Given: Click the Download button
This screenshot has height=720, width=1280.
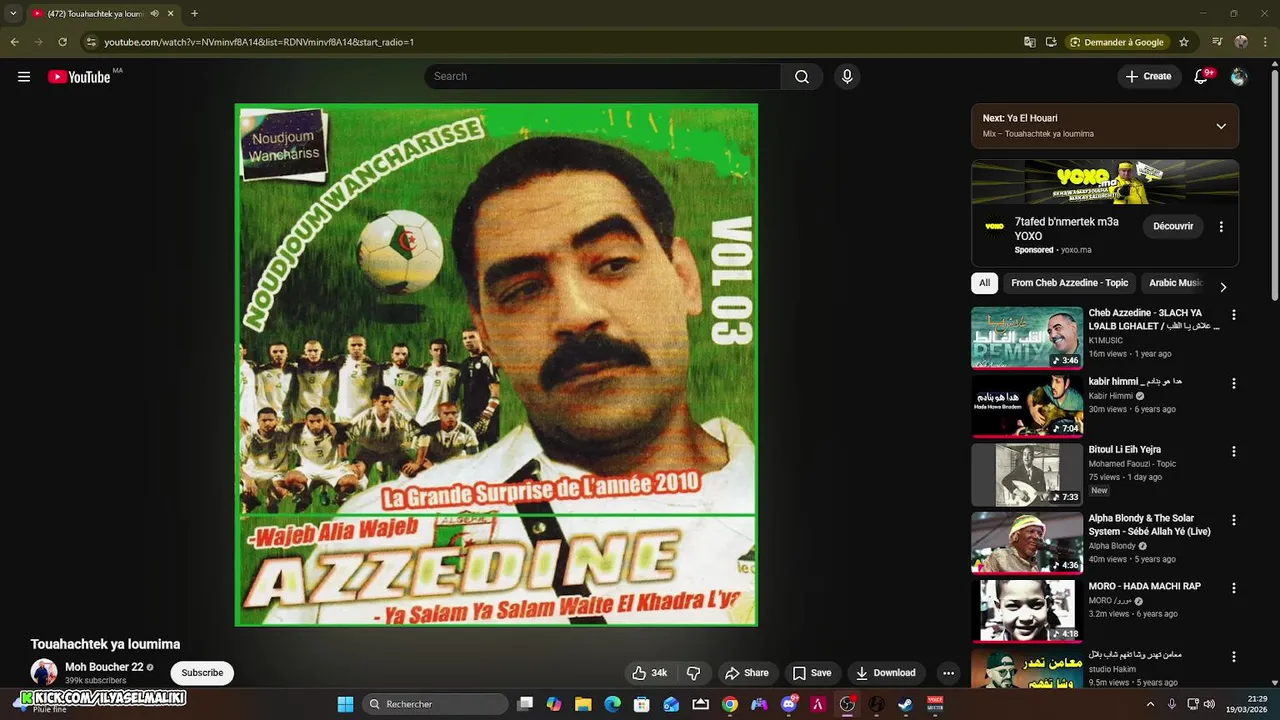Looking at the screenshot, I should pyautogui.click(x=885, y=673).
